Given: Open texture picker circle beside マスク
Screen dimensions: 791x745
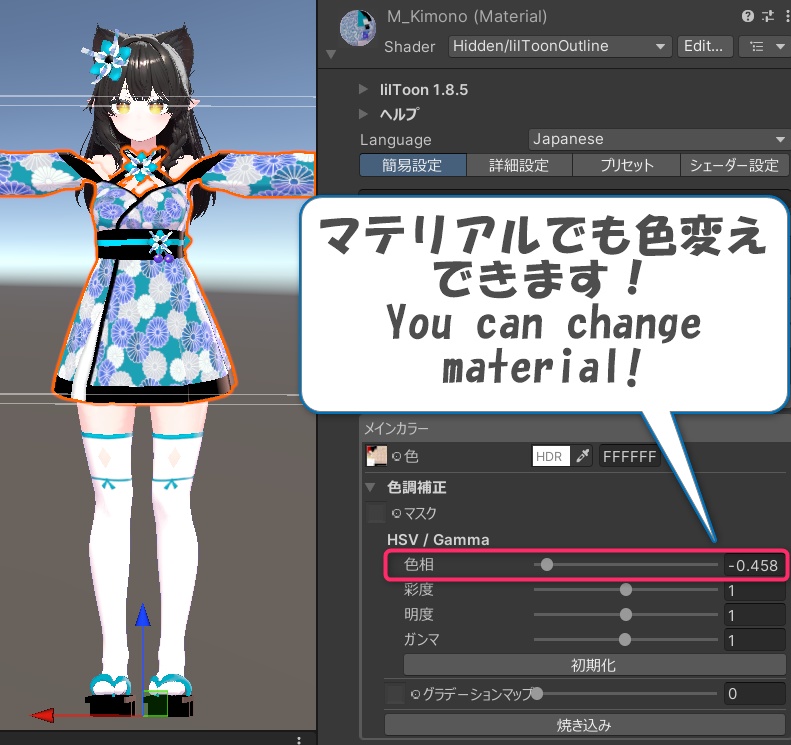Looking at the screenshot, I should pyautogui.click(x=397, y=513).
